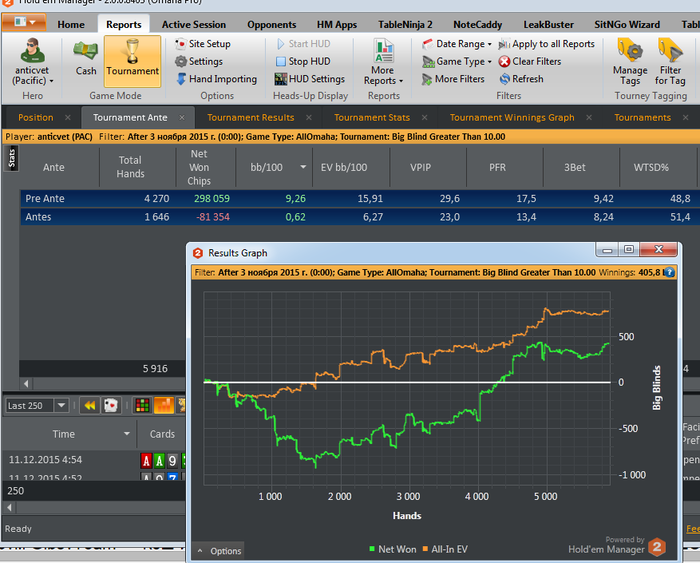Toggle the Tournament game mode button
Viewport: 700px width, 563px height.
[132, 61]
